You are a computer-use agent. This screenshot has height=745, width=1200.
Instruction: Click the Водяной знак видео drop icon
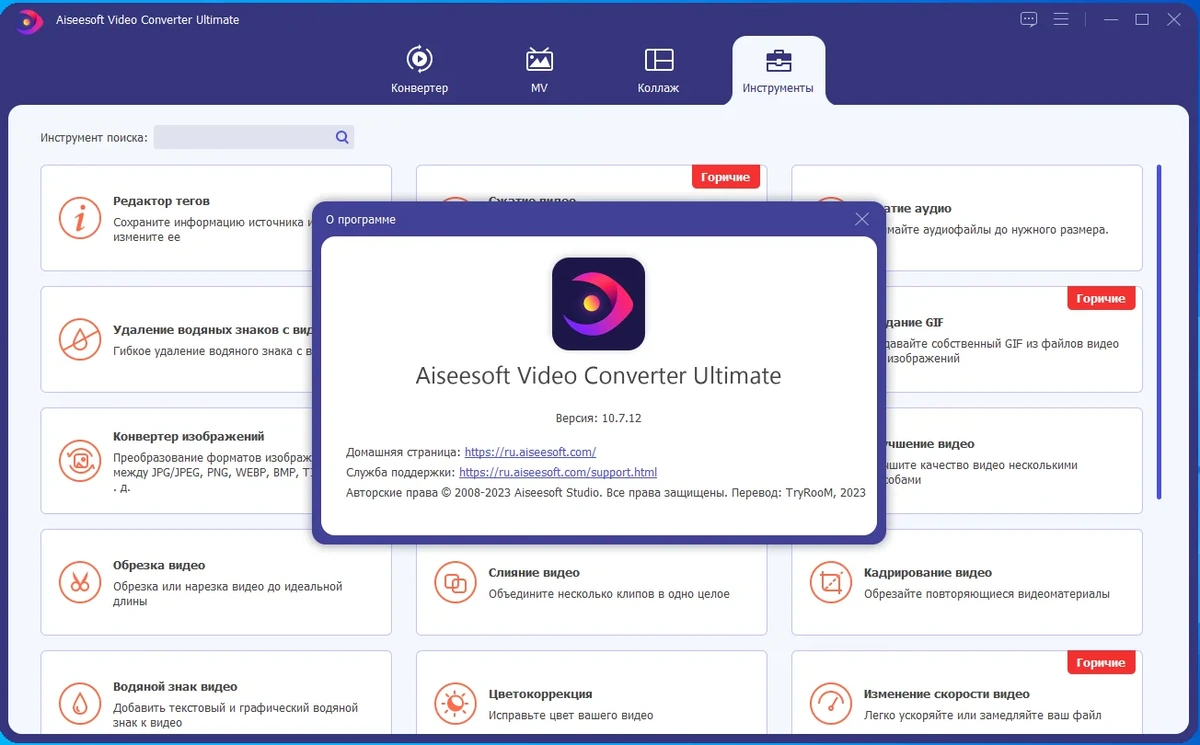[79, 703]
